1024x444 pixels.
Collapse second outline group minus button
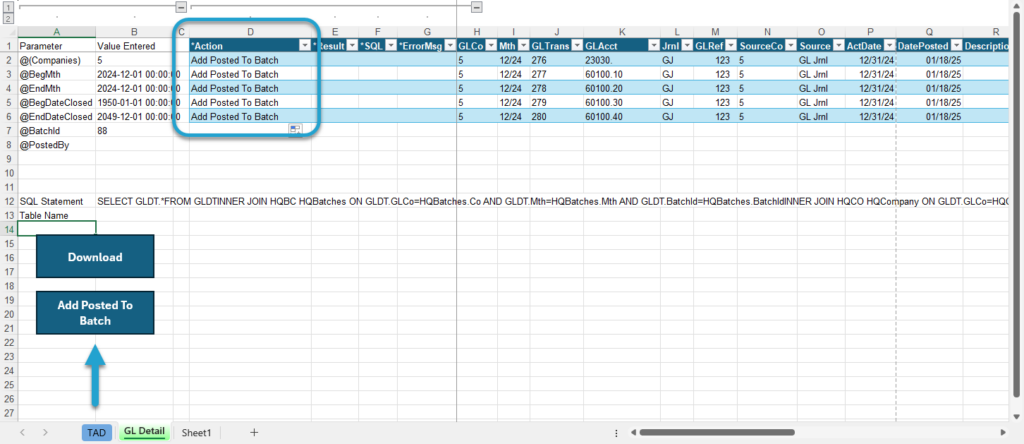pyautogui.click(x=477, y=7)
